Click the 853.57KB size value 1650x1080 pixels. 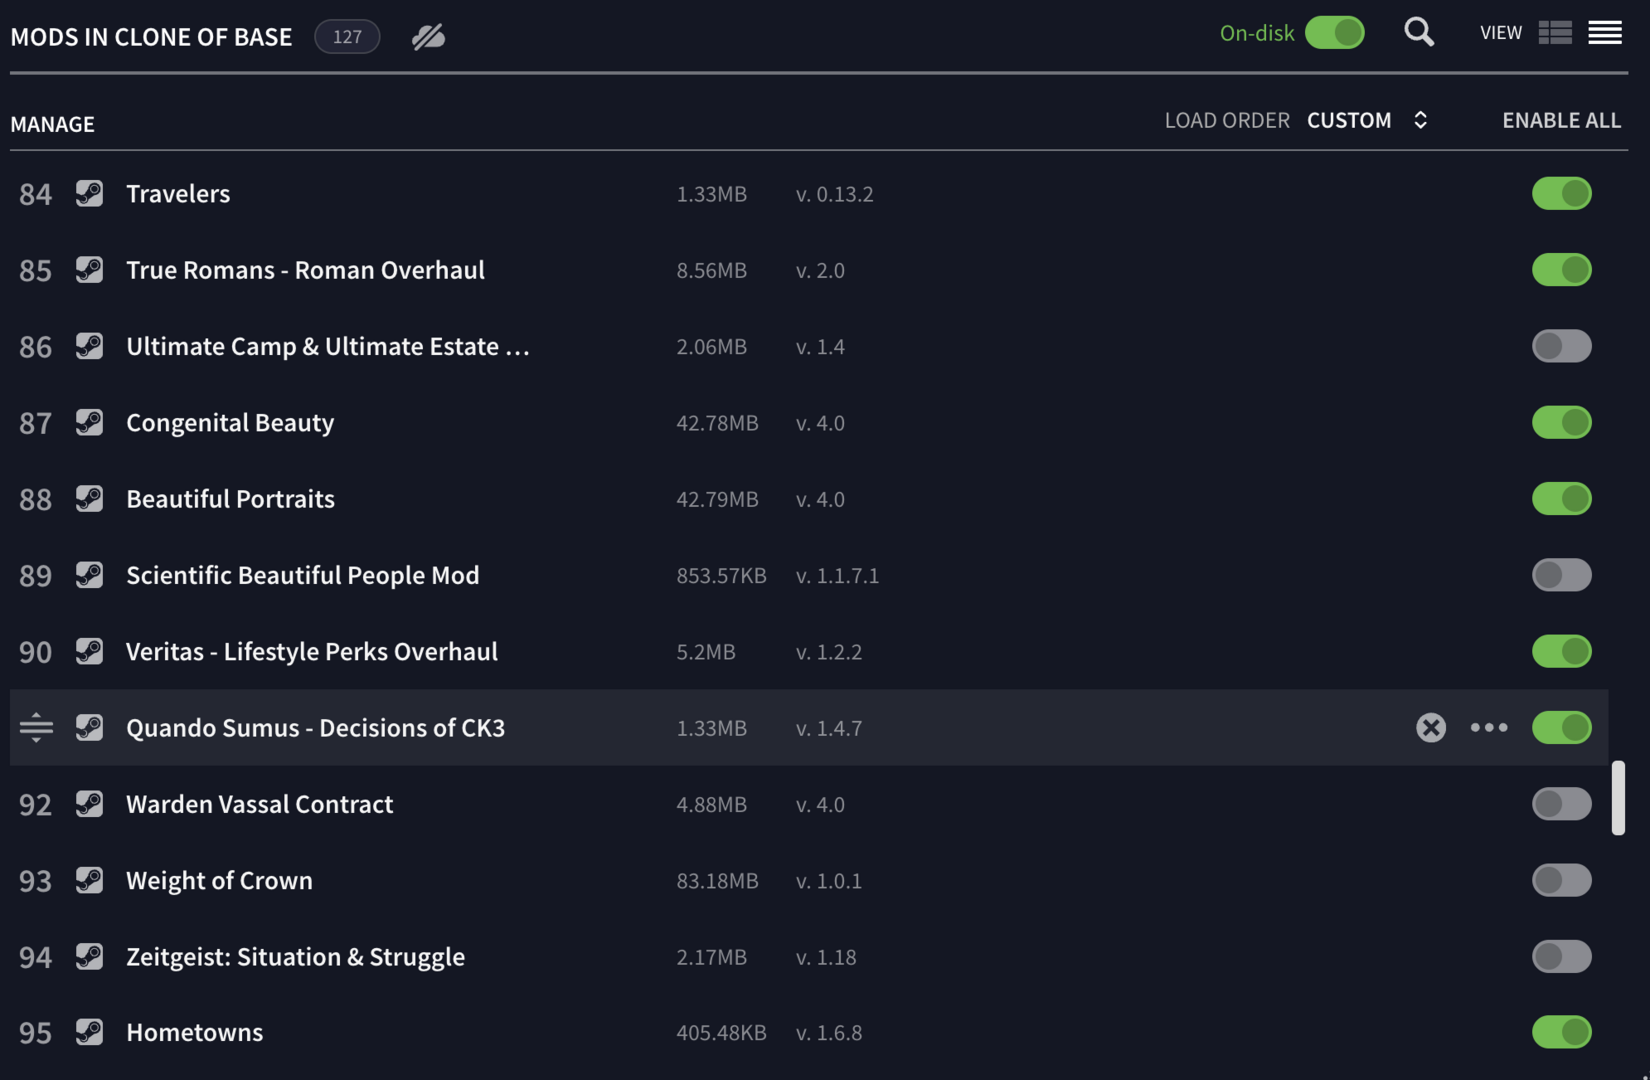(721, 575)
